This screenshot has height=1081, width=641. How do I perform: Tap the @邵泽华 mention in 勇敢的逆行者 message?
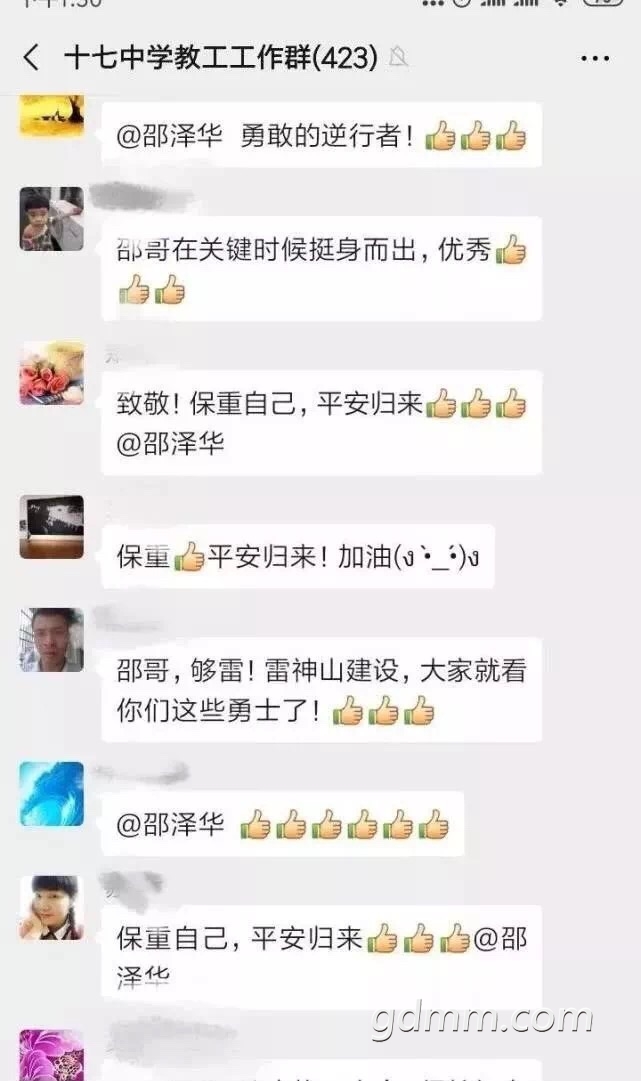169,136
